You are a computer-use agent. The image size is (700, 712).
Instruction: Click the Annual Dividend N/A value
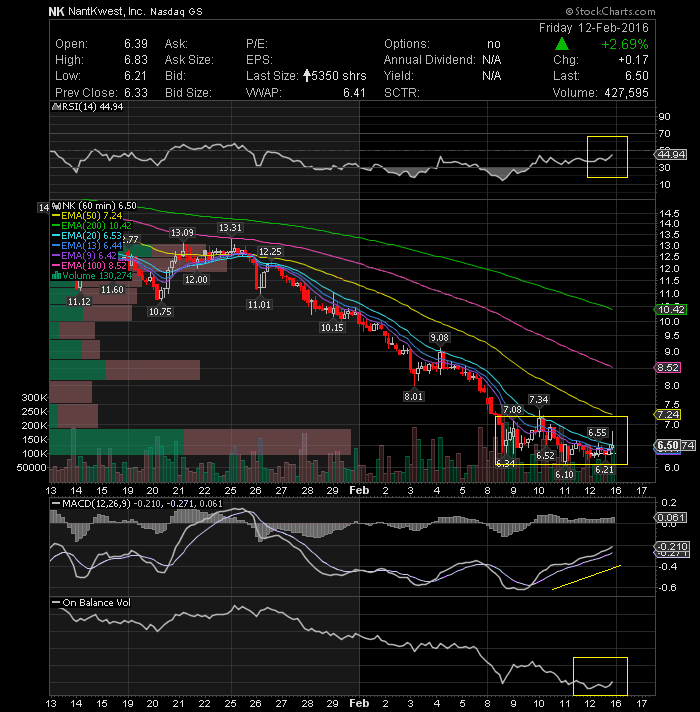pyautogui.click(x=492, y=60)
